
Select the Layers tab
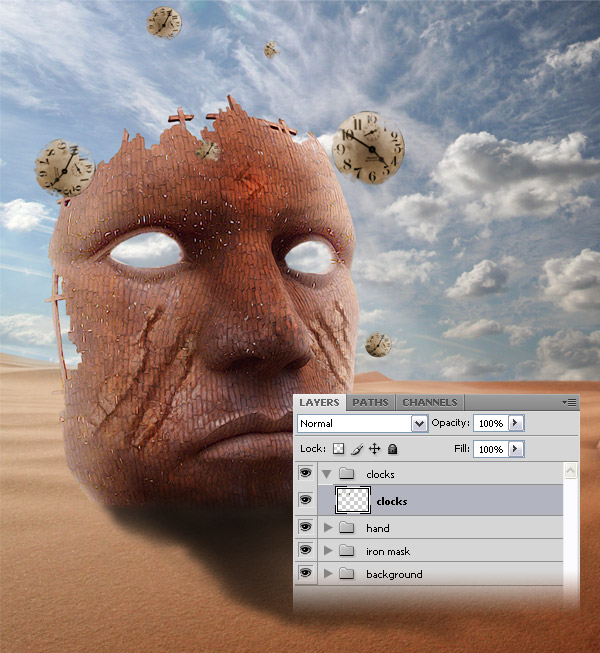point(319,402)
